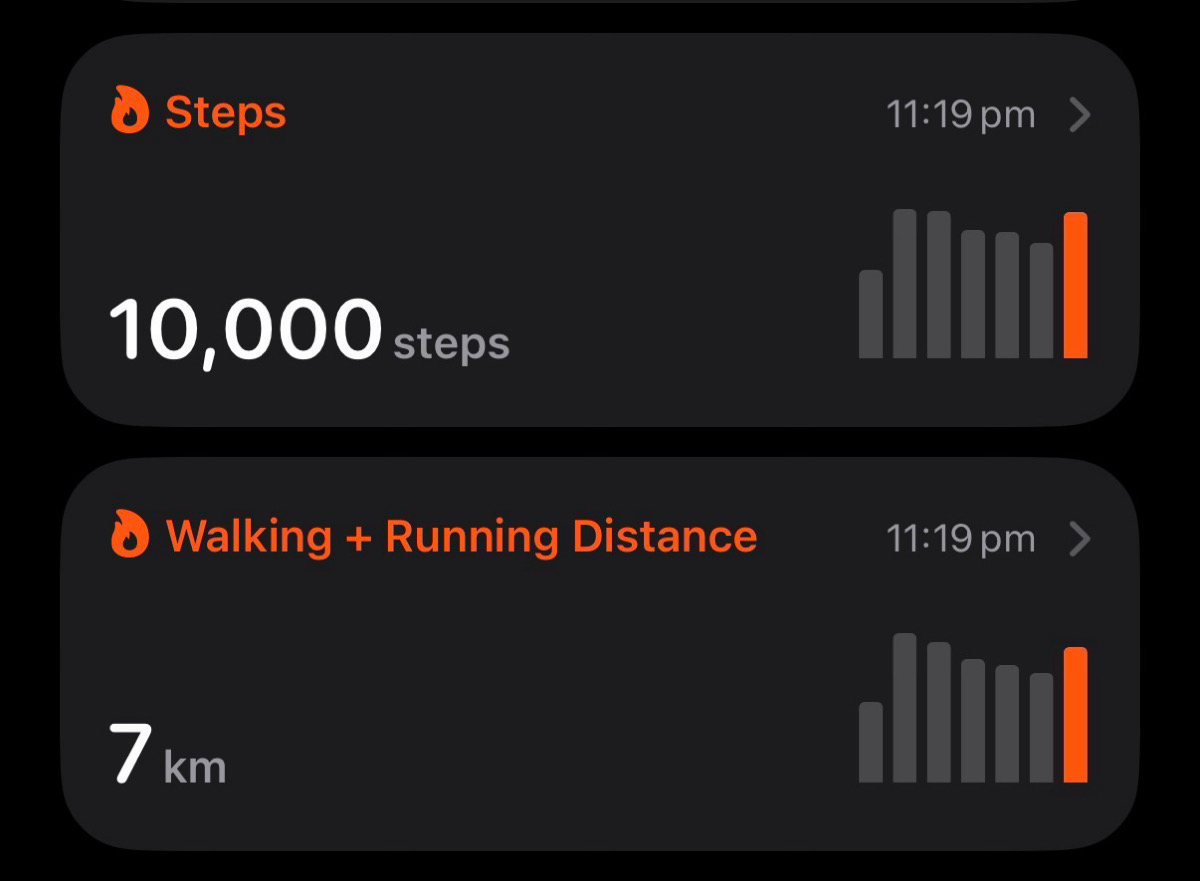The width and height of the screenshot is (1200, 881).
Task: Click the flame icon beside Steps
Action: coord(130,111)
